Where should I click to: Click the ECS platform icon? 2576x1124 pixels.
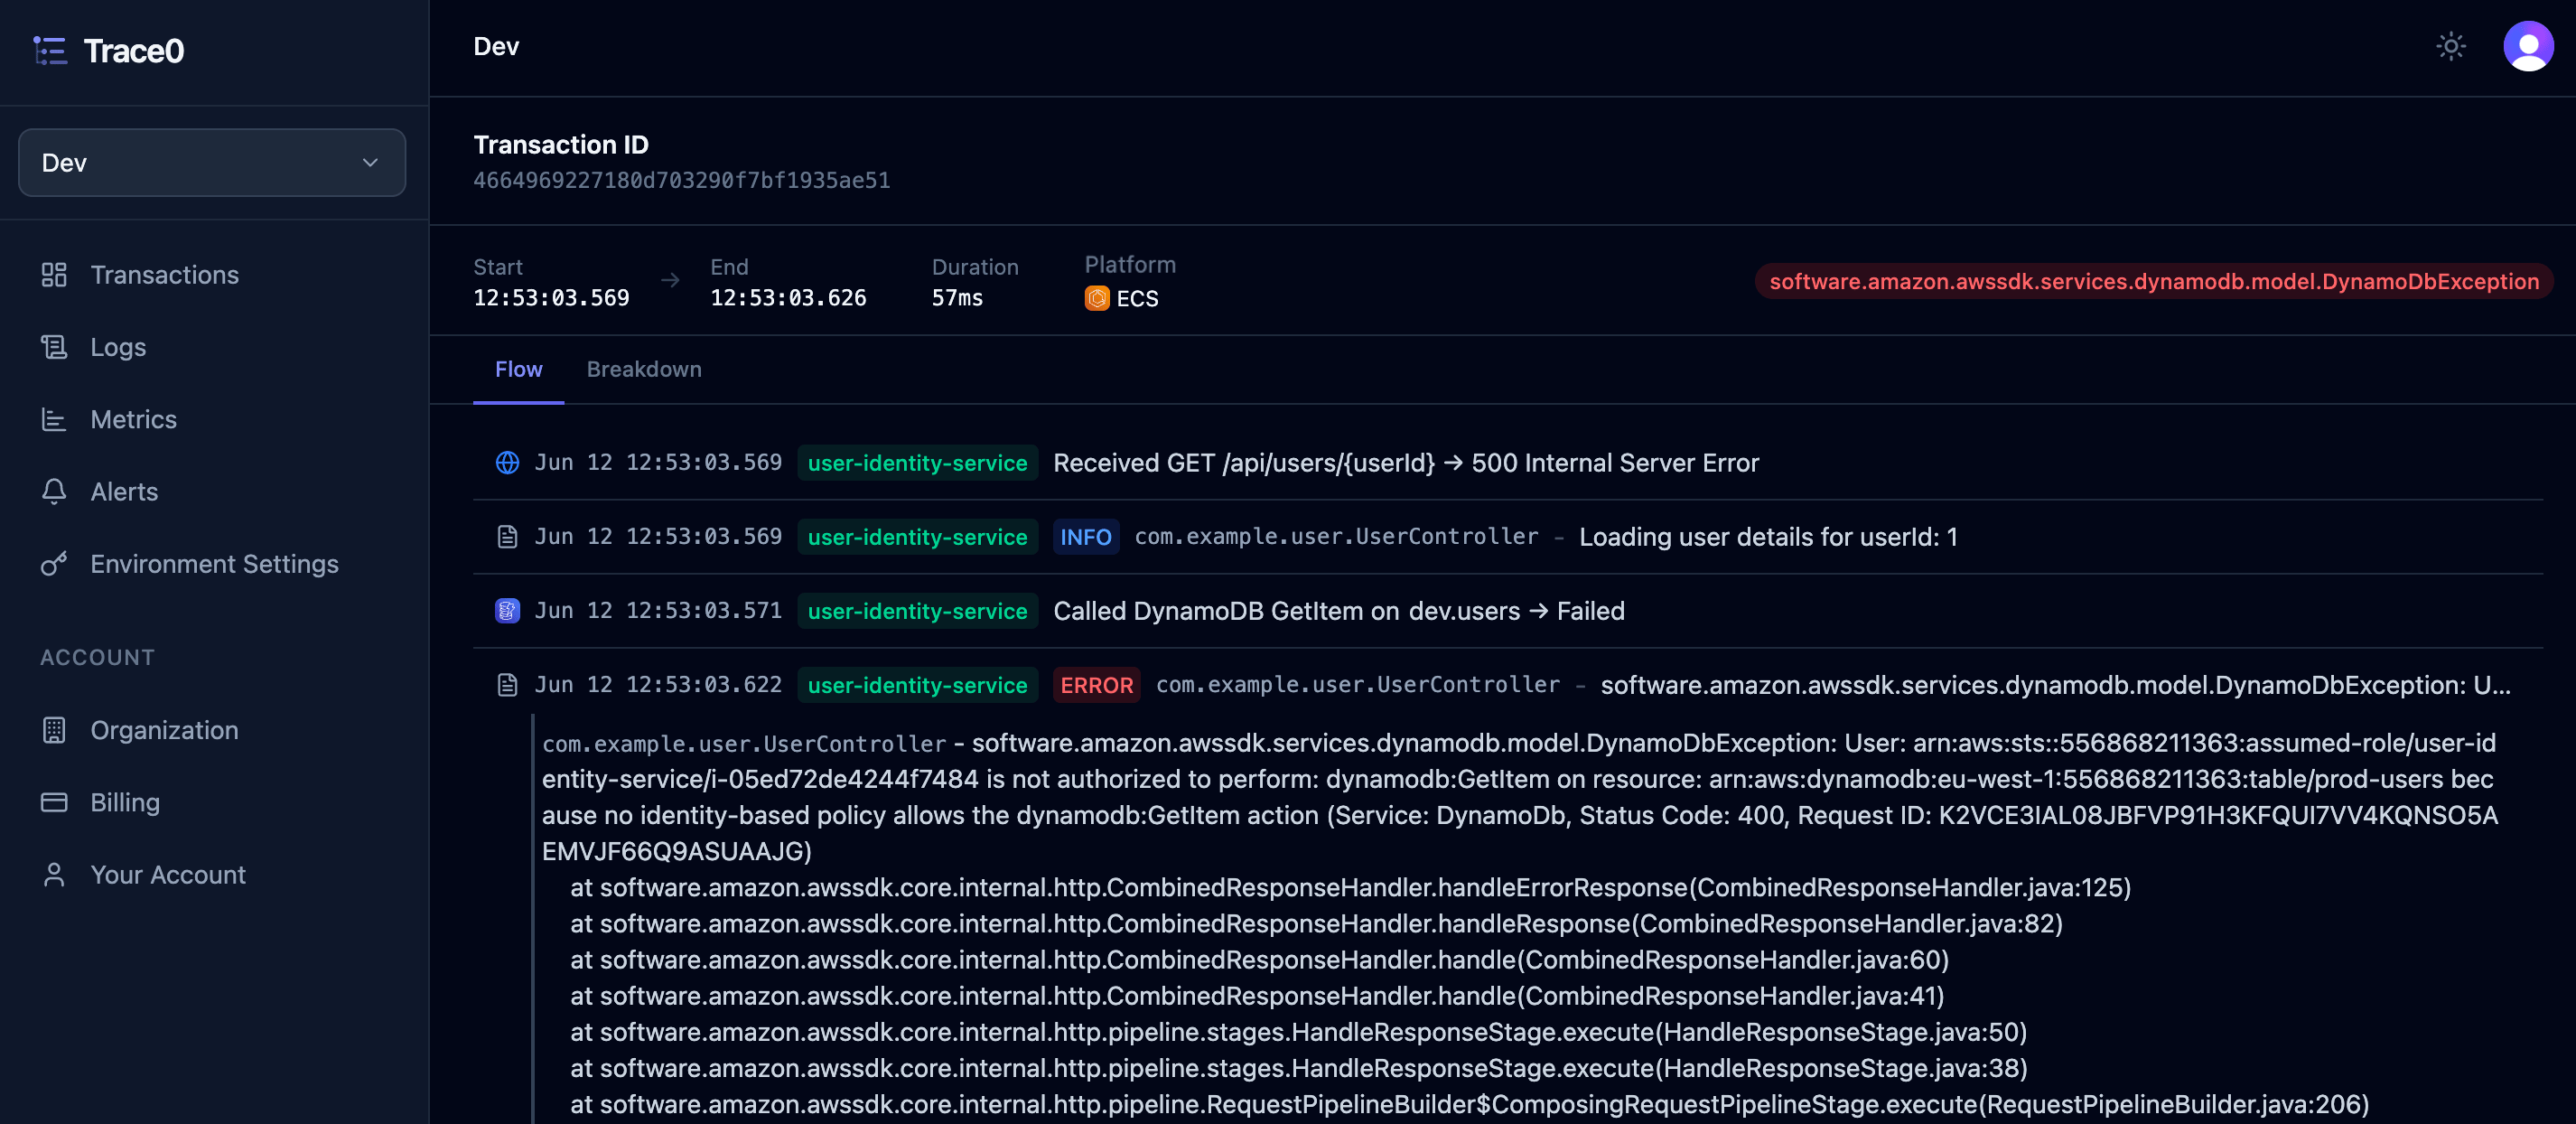click(x=1097, y=298)
